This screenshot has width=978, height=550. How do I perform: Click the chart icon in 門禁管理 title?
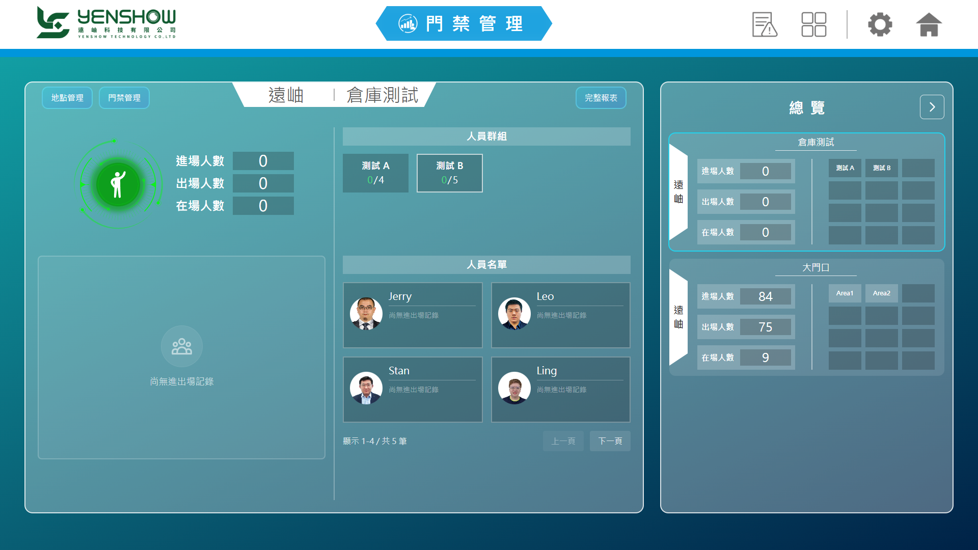tap(407, 24)
